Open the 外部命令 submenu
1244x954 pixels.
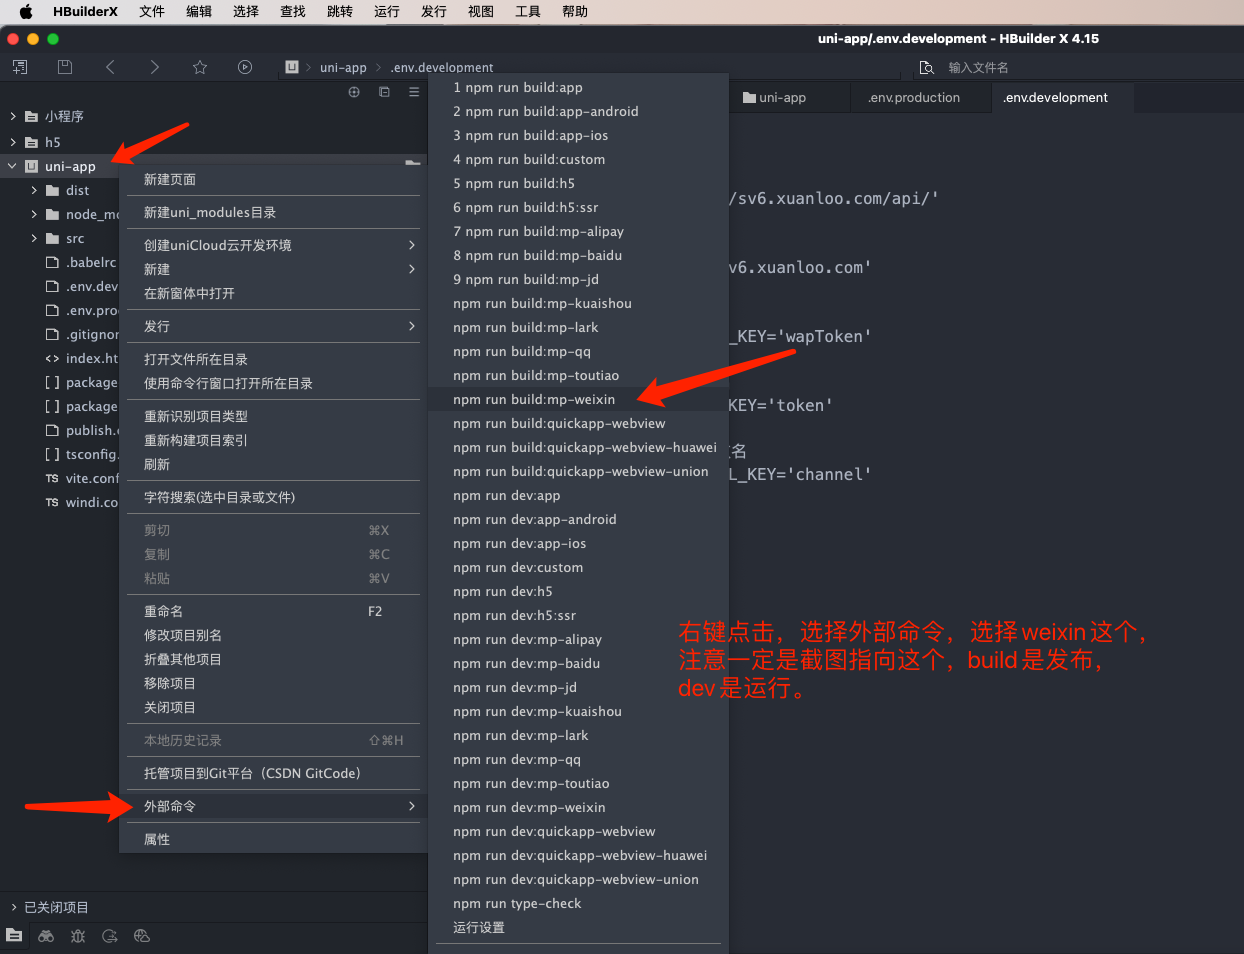(273, 806)
